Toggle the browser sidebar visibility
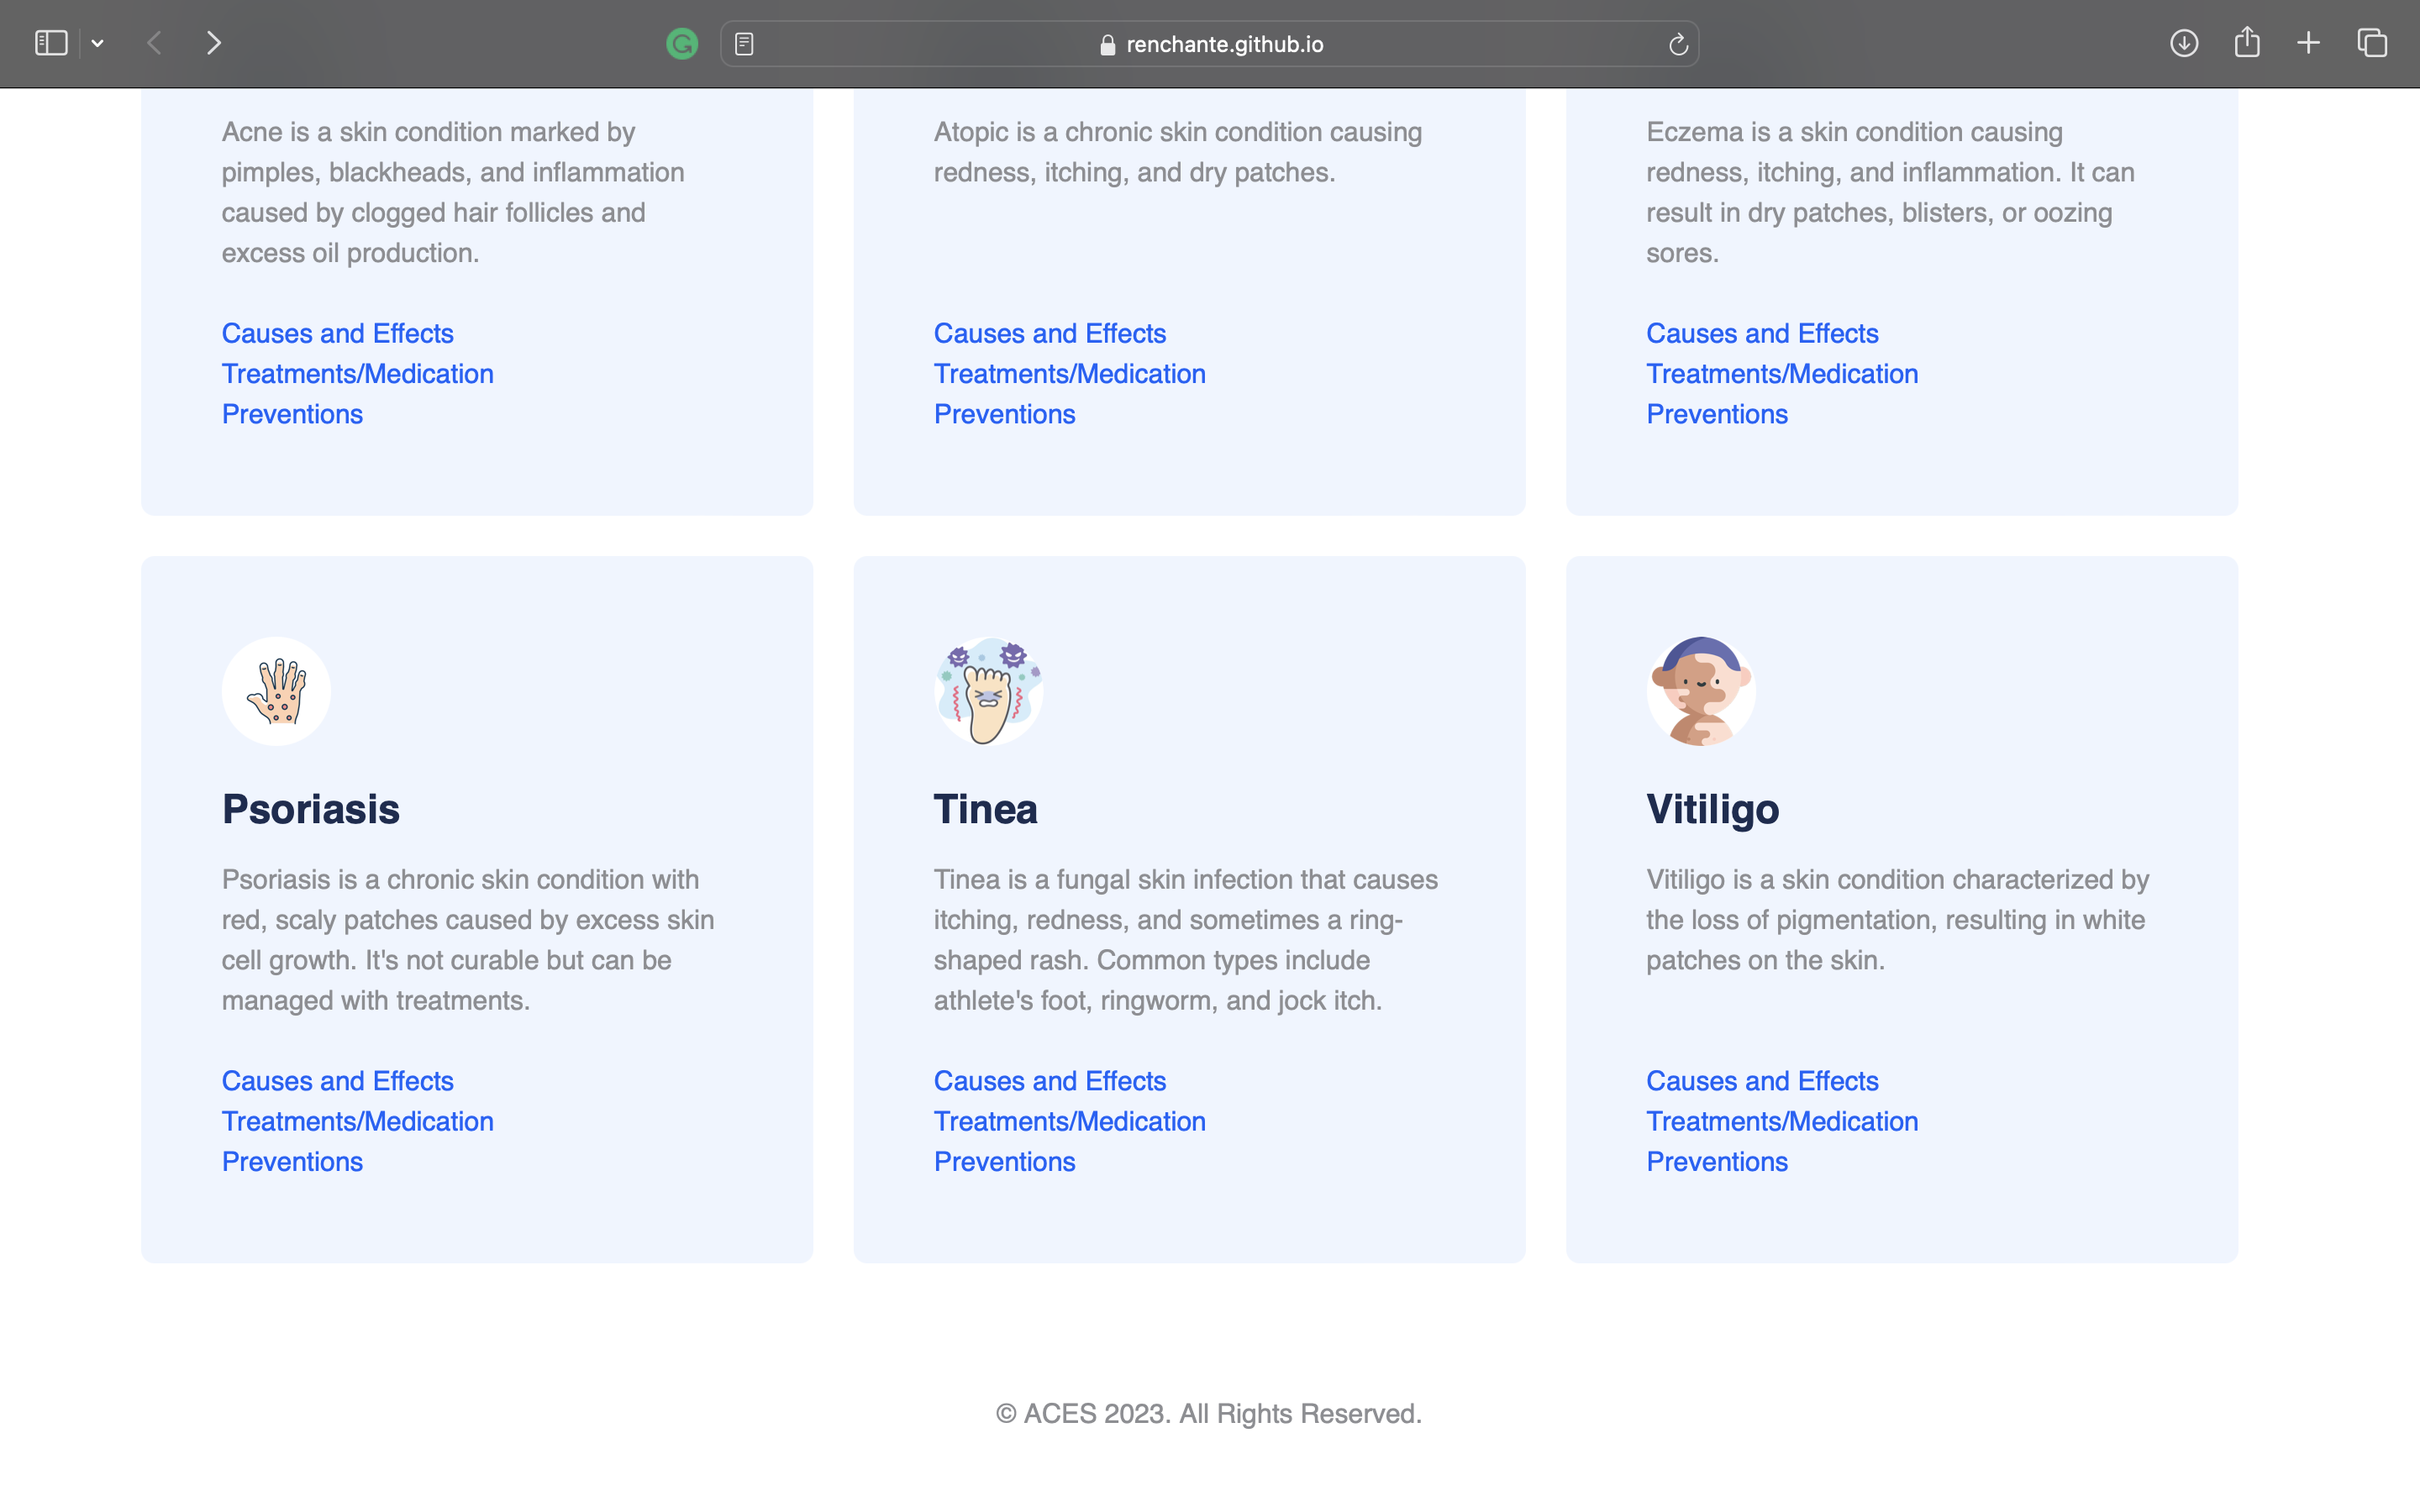Viewport: 2420px width, 1512px height. [x=50, y=43]
